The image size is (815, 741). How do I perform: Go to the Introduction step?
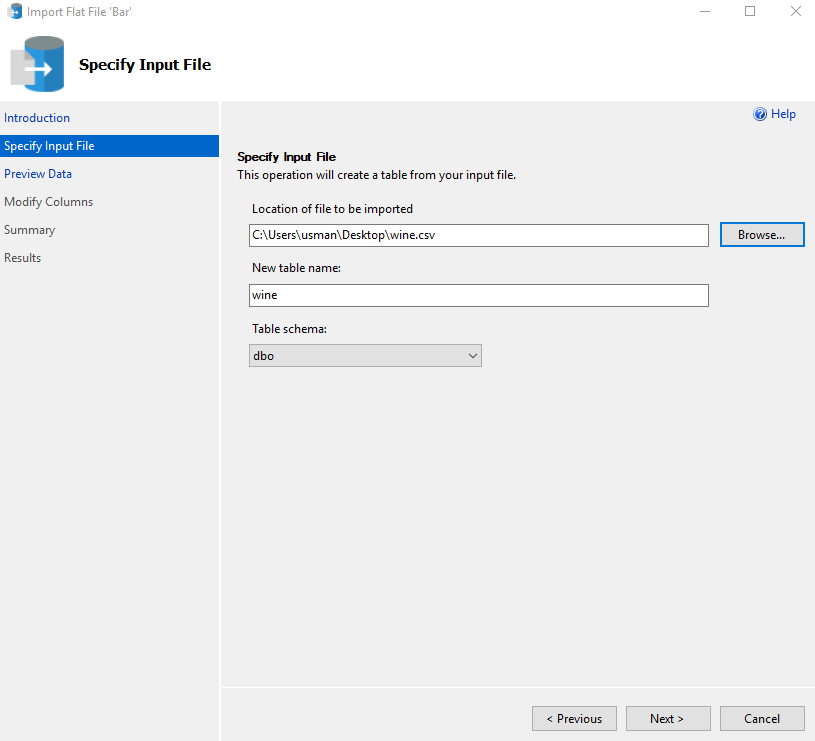tap(37, 118)
